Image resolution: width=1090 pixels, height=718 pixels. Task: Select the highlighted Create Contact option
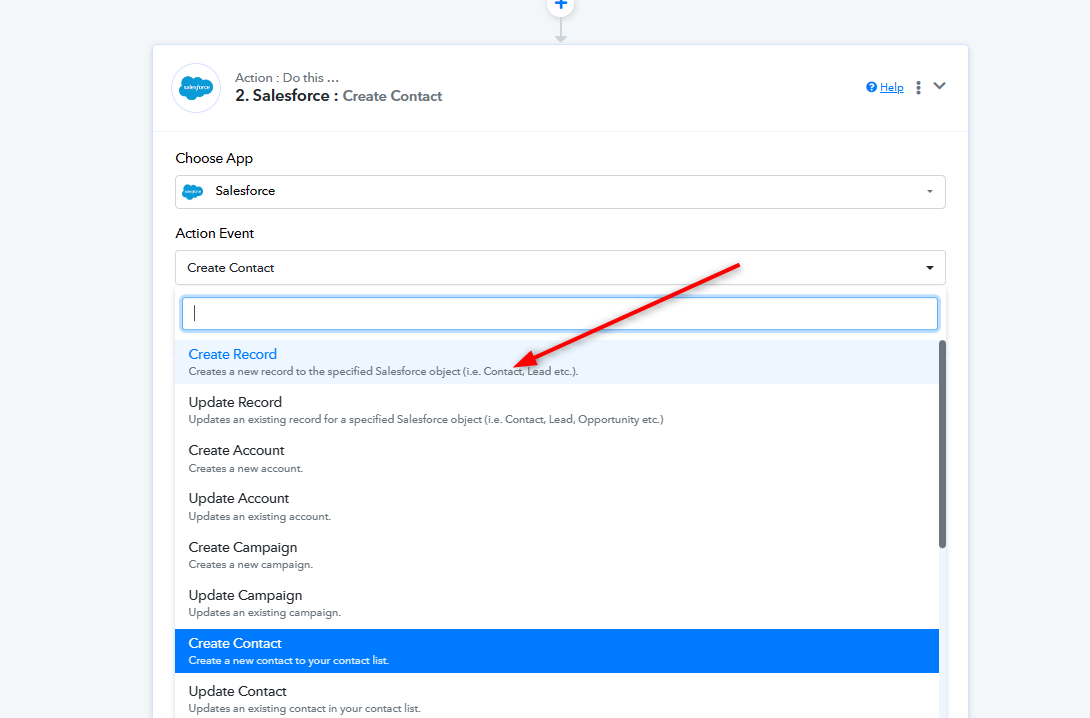557,651
